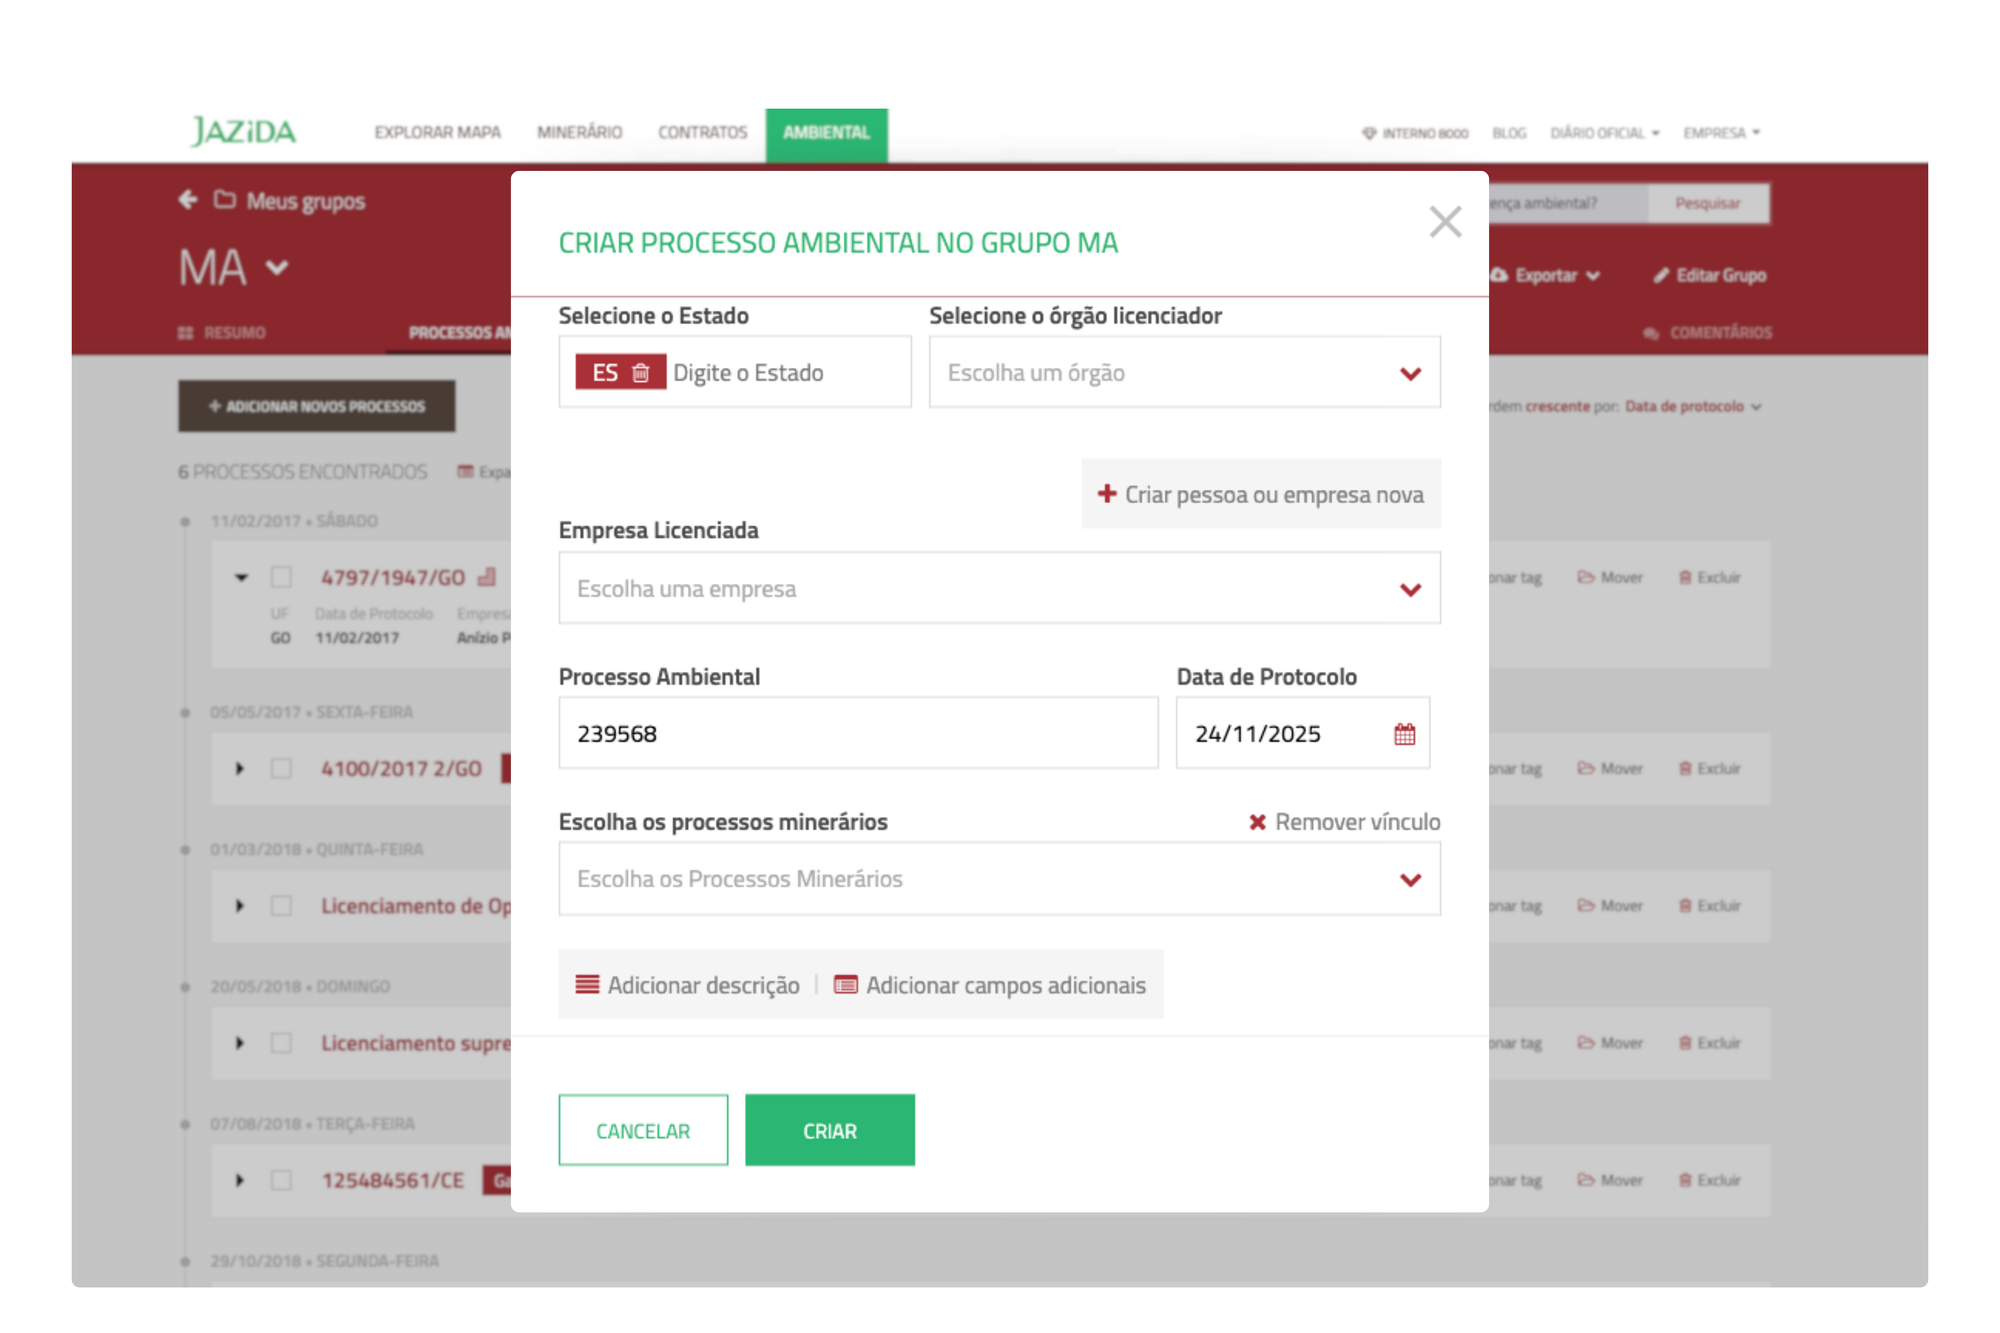
Task: Open the Processos Minerários dropdown
Action: 998,879
